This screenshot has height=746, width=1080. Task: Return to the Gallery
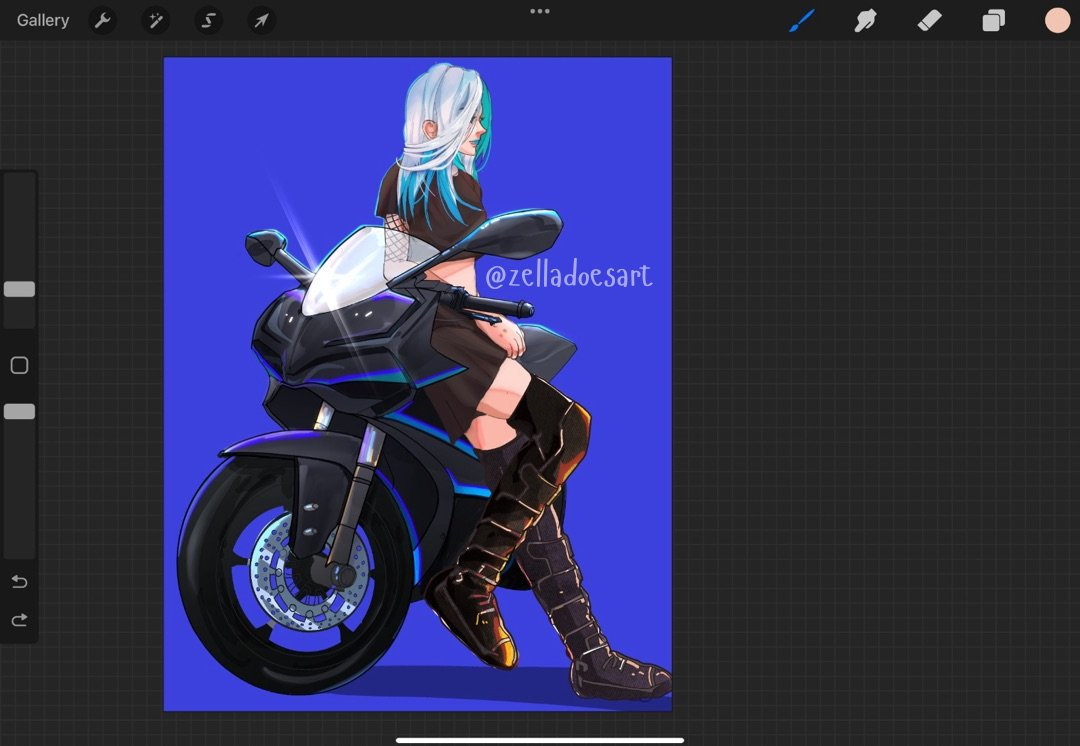click(x=43, y=20)
